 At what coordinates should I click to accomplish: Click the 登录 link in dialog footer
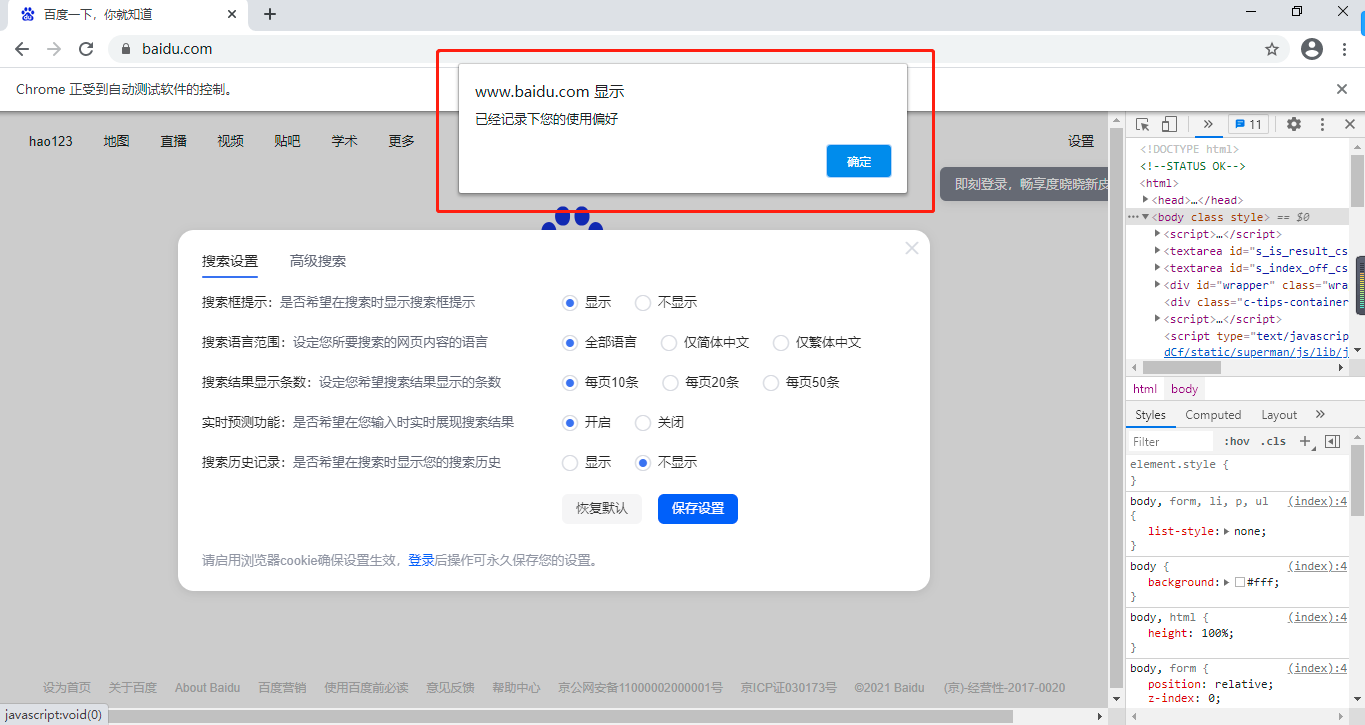421,560
